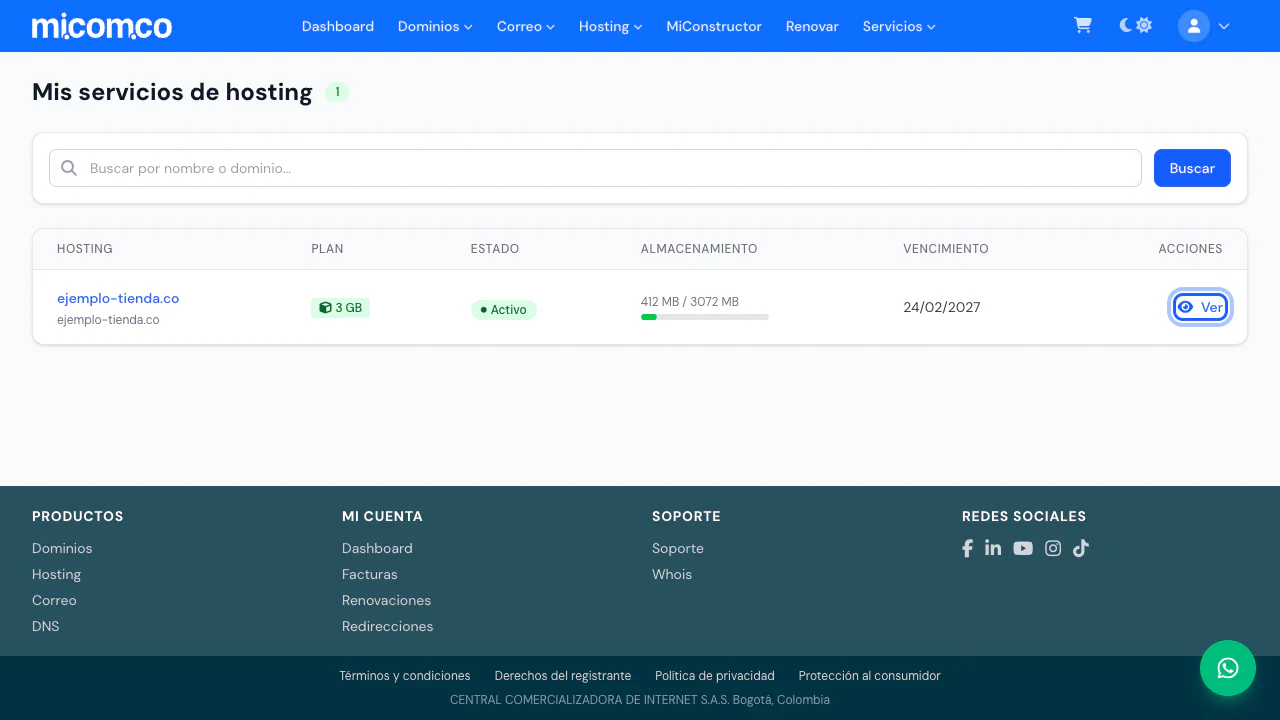Open MiConstructor from the navbar
Image resolution: width=1280 pixels, height=720 pixels.
(714, 26)
